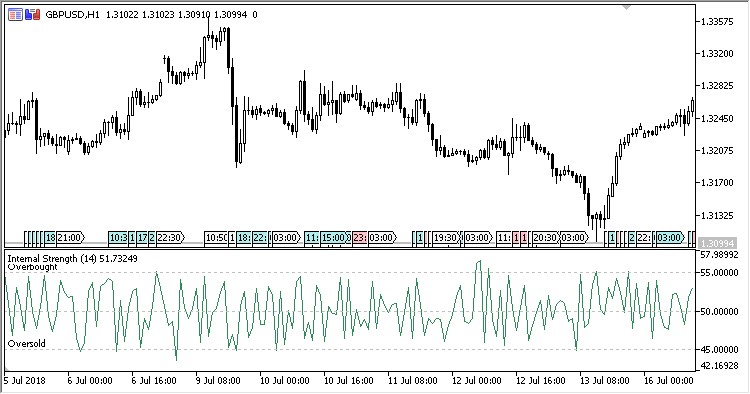Click the 45.00000 indicator level value
The image size is (750, 394).
(x=719, y=350)
